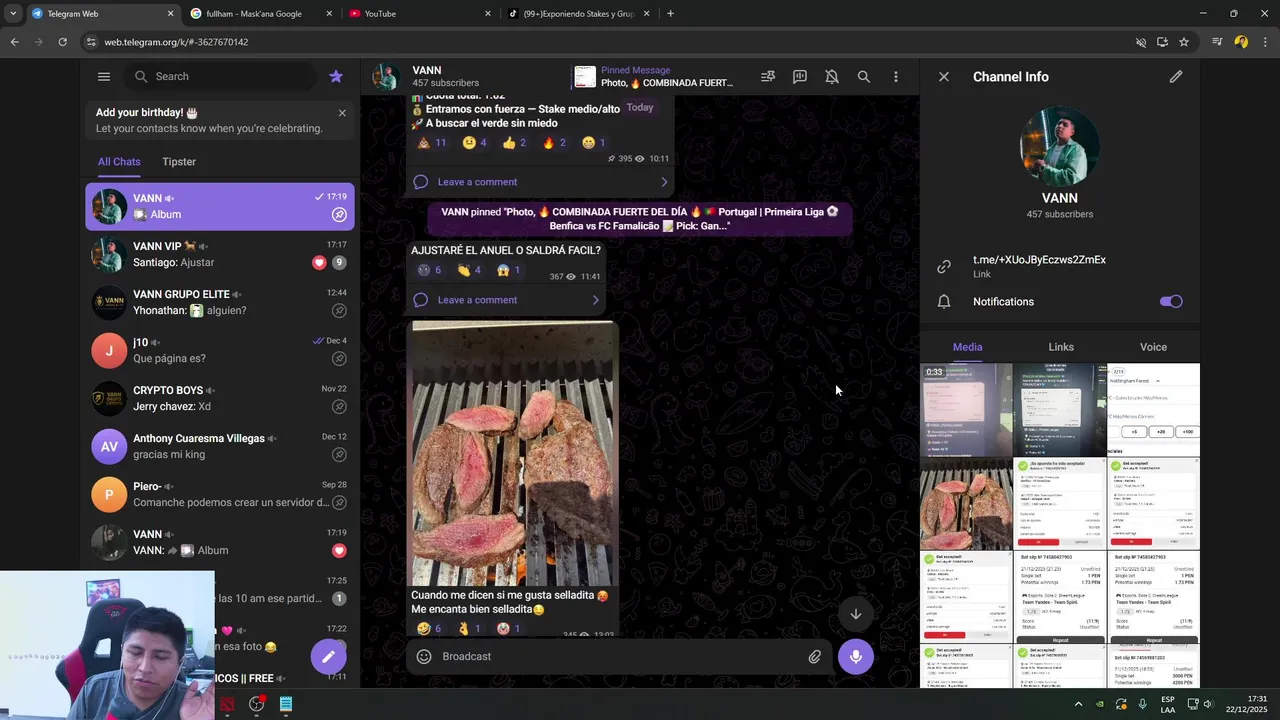Click the compose new message pencil button
Image resolution: width=1280 pixels, height=720 pixels.
(328, 657)
